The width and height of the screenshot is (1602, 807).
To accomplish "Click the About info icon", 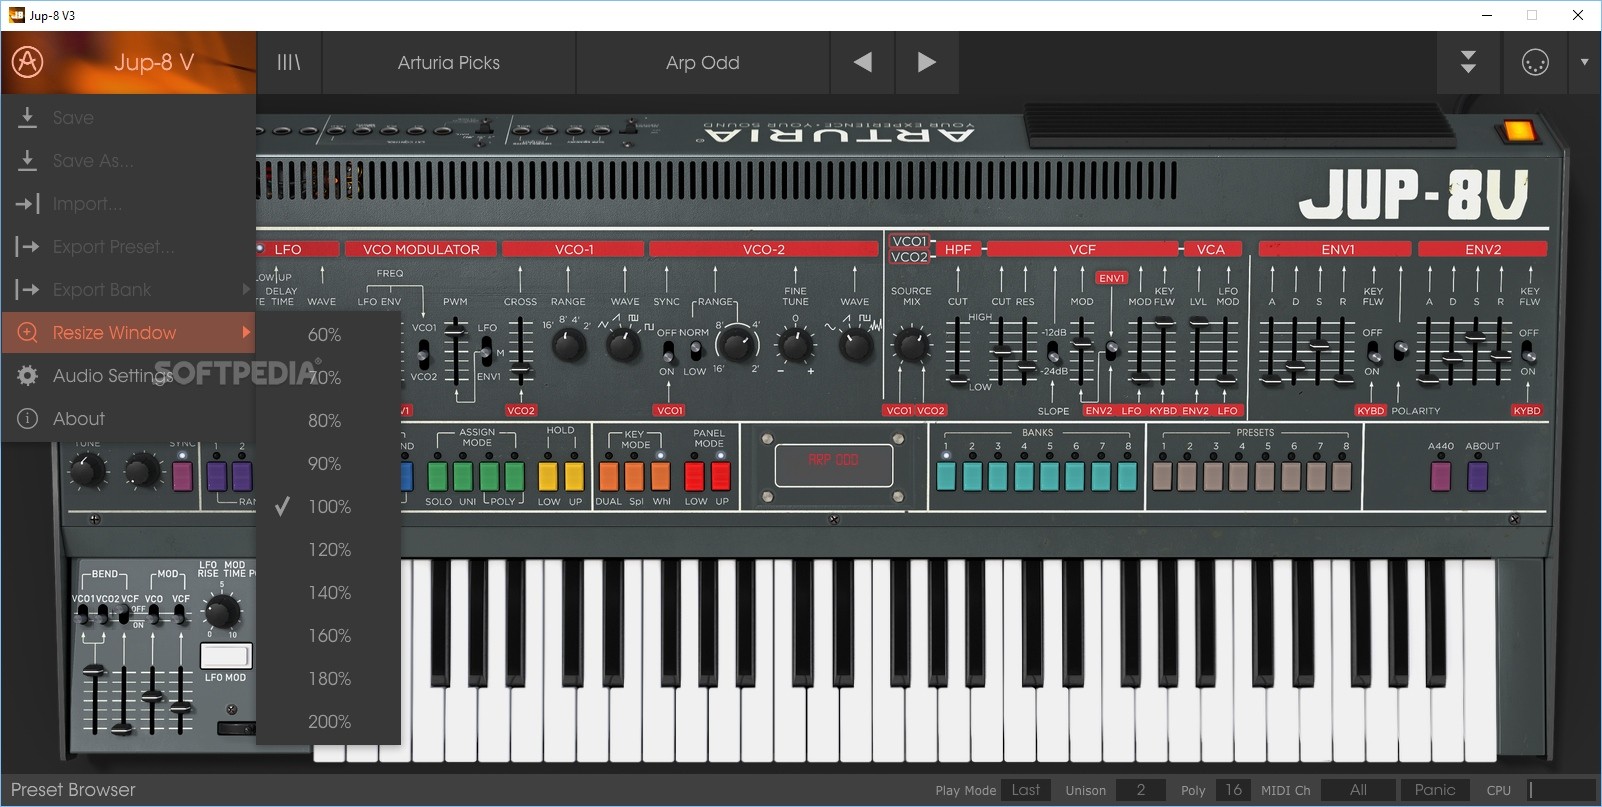I will pos(28,418).
